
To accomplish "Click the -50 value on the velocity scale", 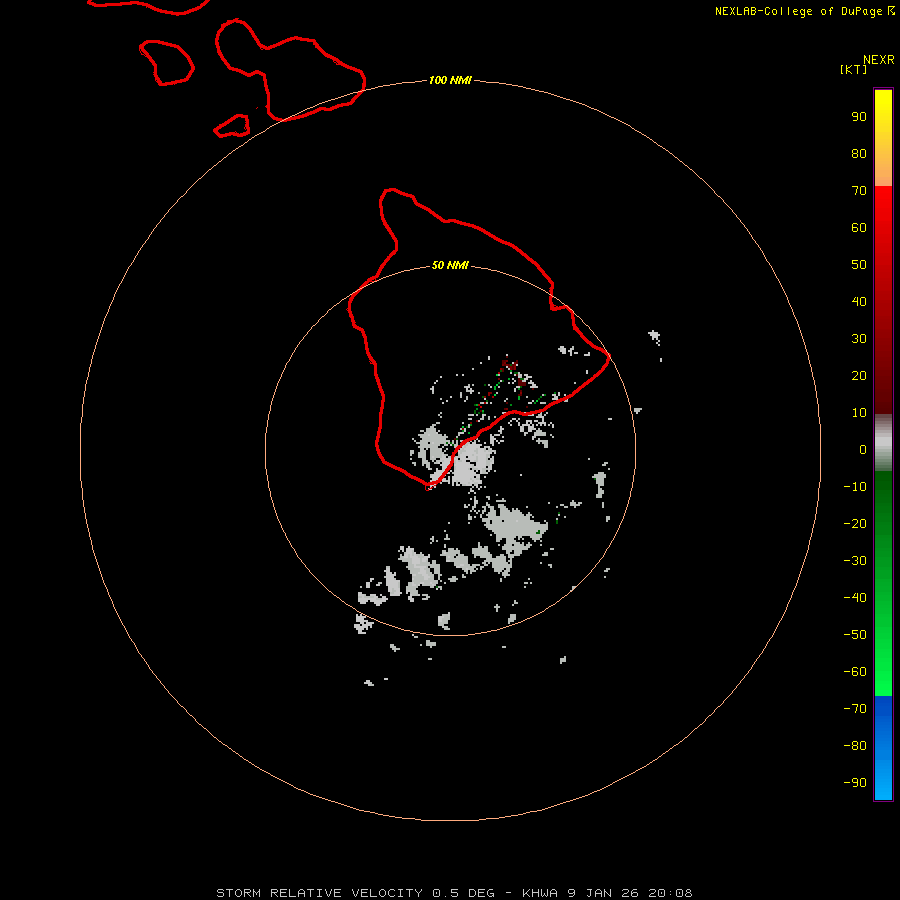I will coord(855,635).
